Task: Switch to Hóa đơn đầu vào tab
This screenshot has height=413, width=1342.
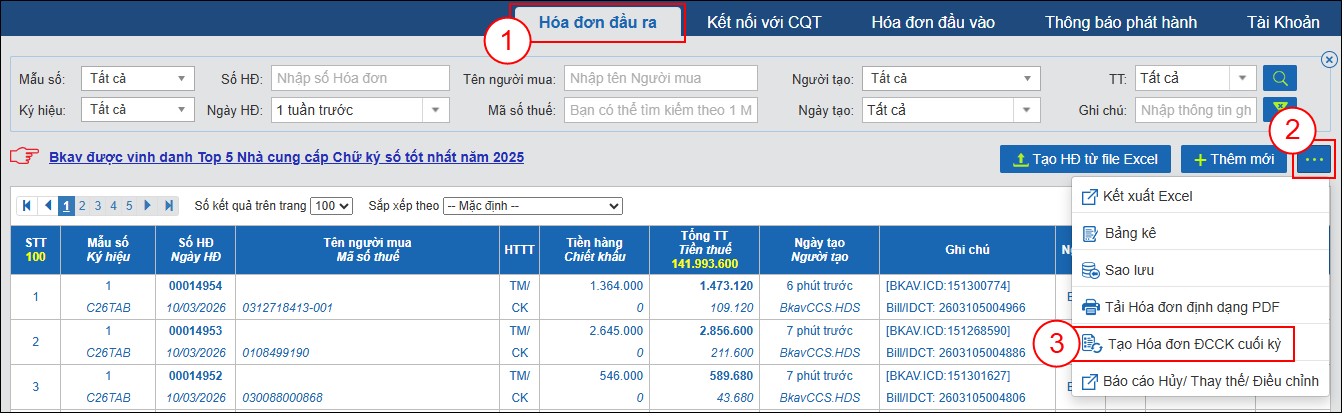Action: point(918,22)
